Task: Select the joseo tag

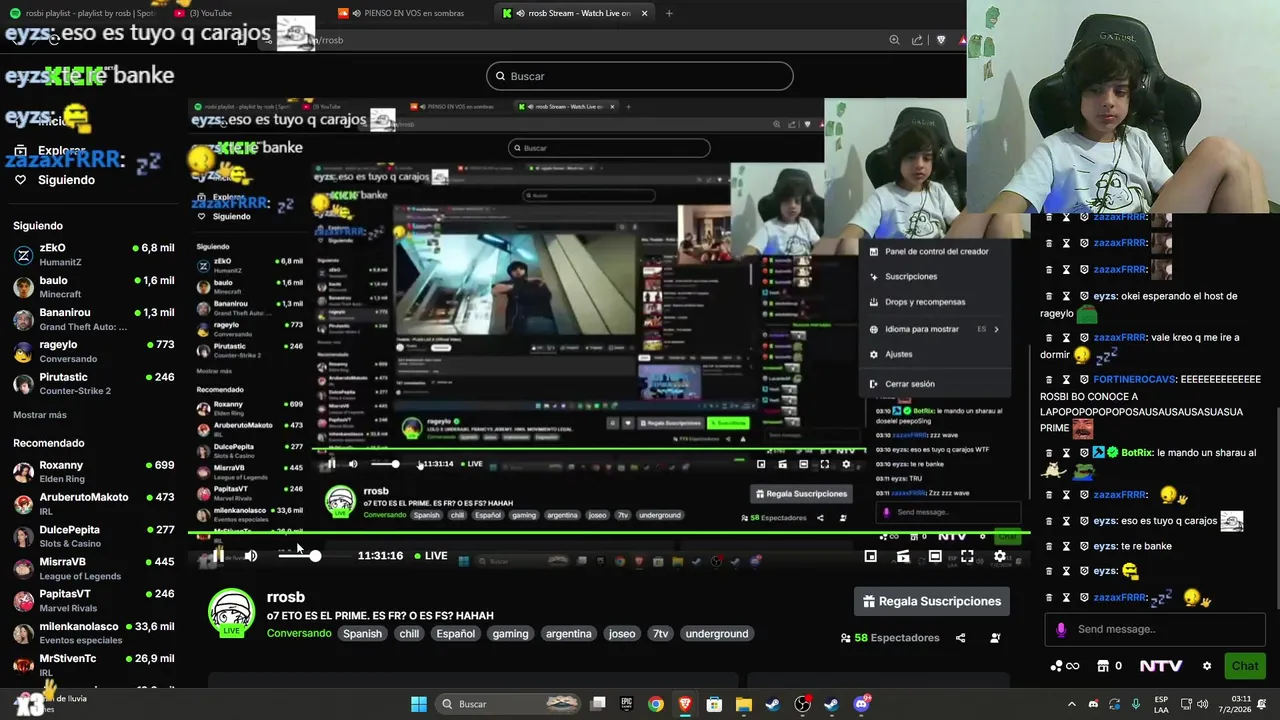Action: point(622,634)
